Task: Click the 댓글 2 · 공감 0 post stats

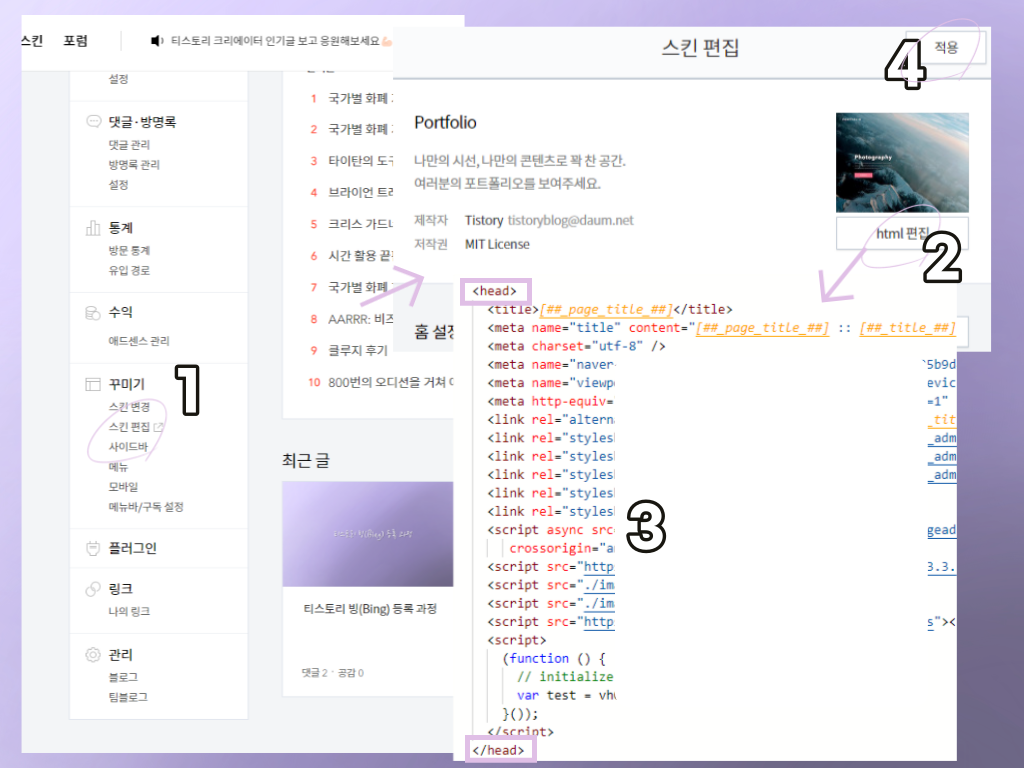Action: coord(332,673)
